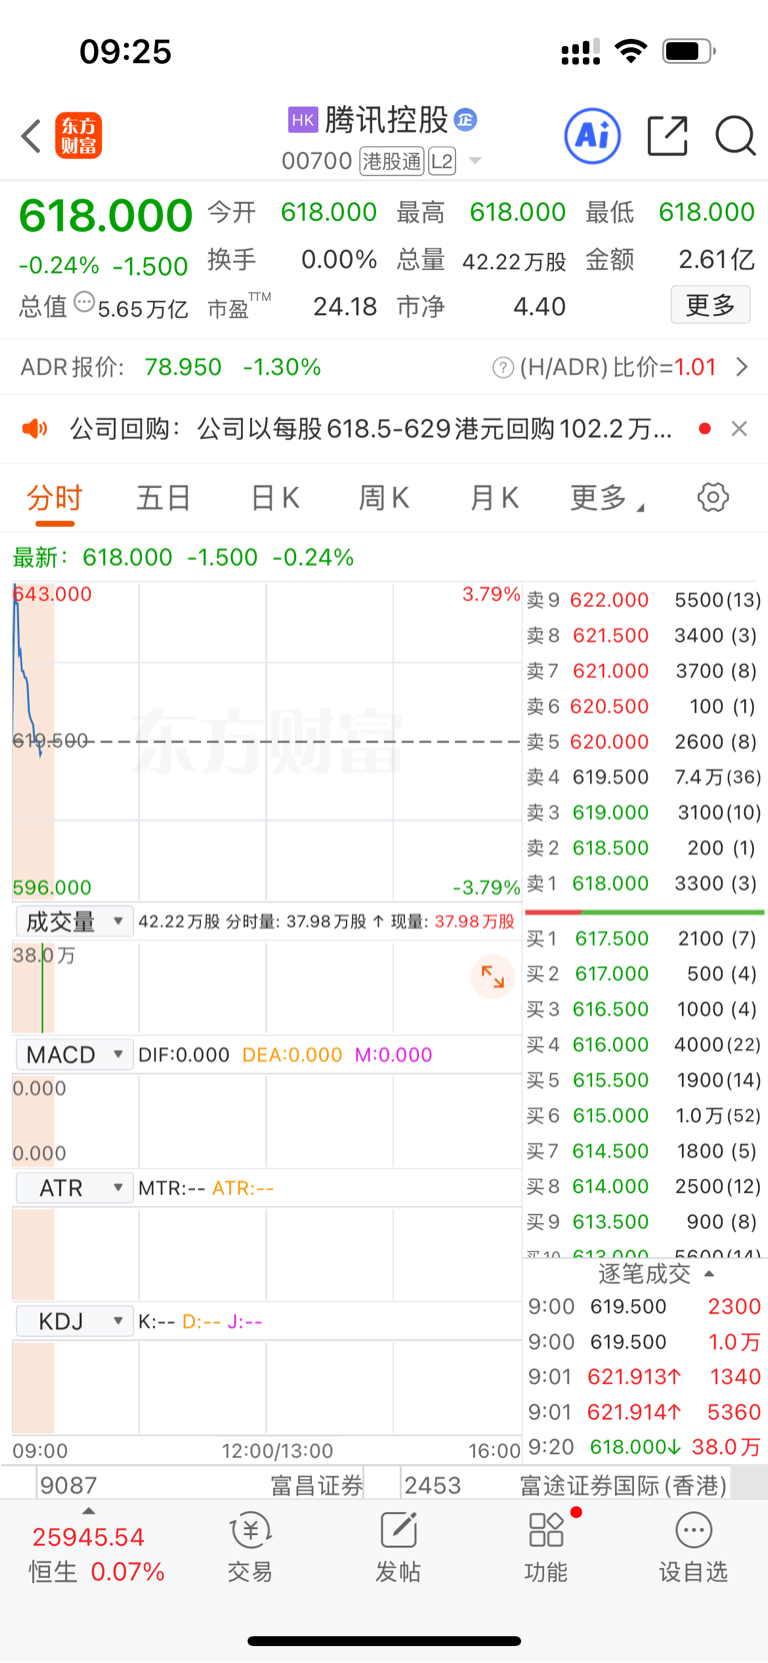Tap the 企 badge beside 腾讯控股
The width and height of the screenshot is (768, 1663).
click(466, 120)
